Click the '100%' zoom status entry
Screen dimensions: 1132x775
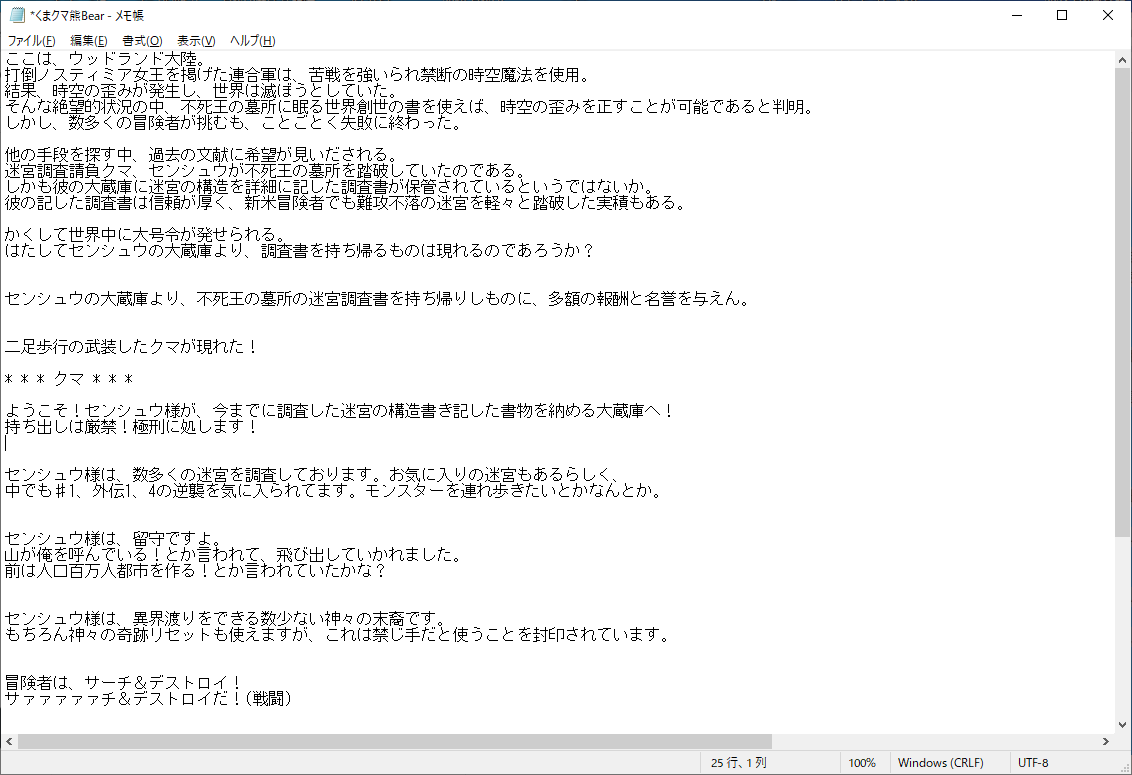(862, 763)
